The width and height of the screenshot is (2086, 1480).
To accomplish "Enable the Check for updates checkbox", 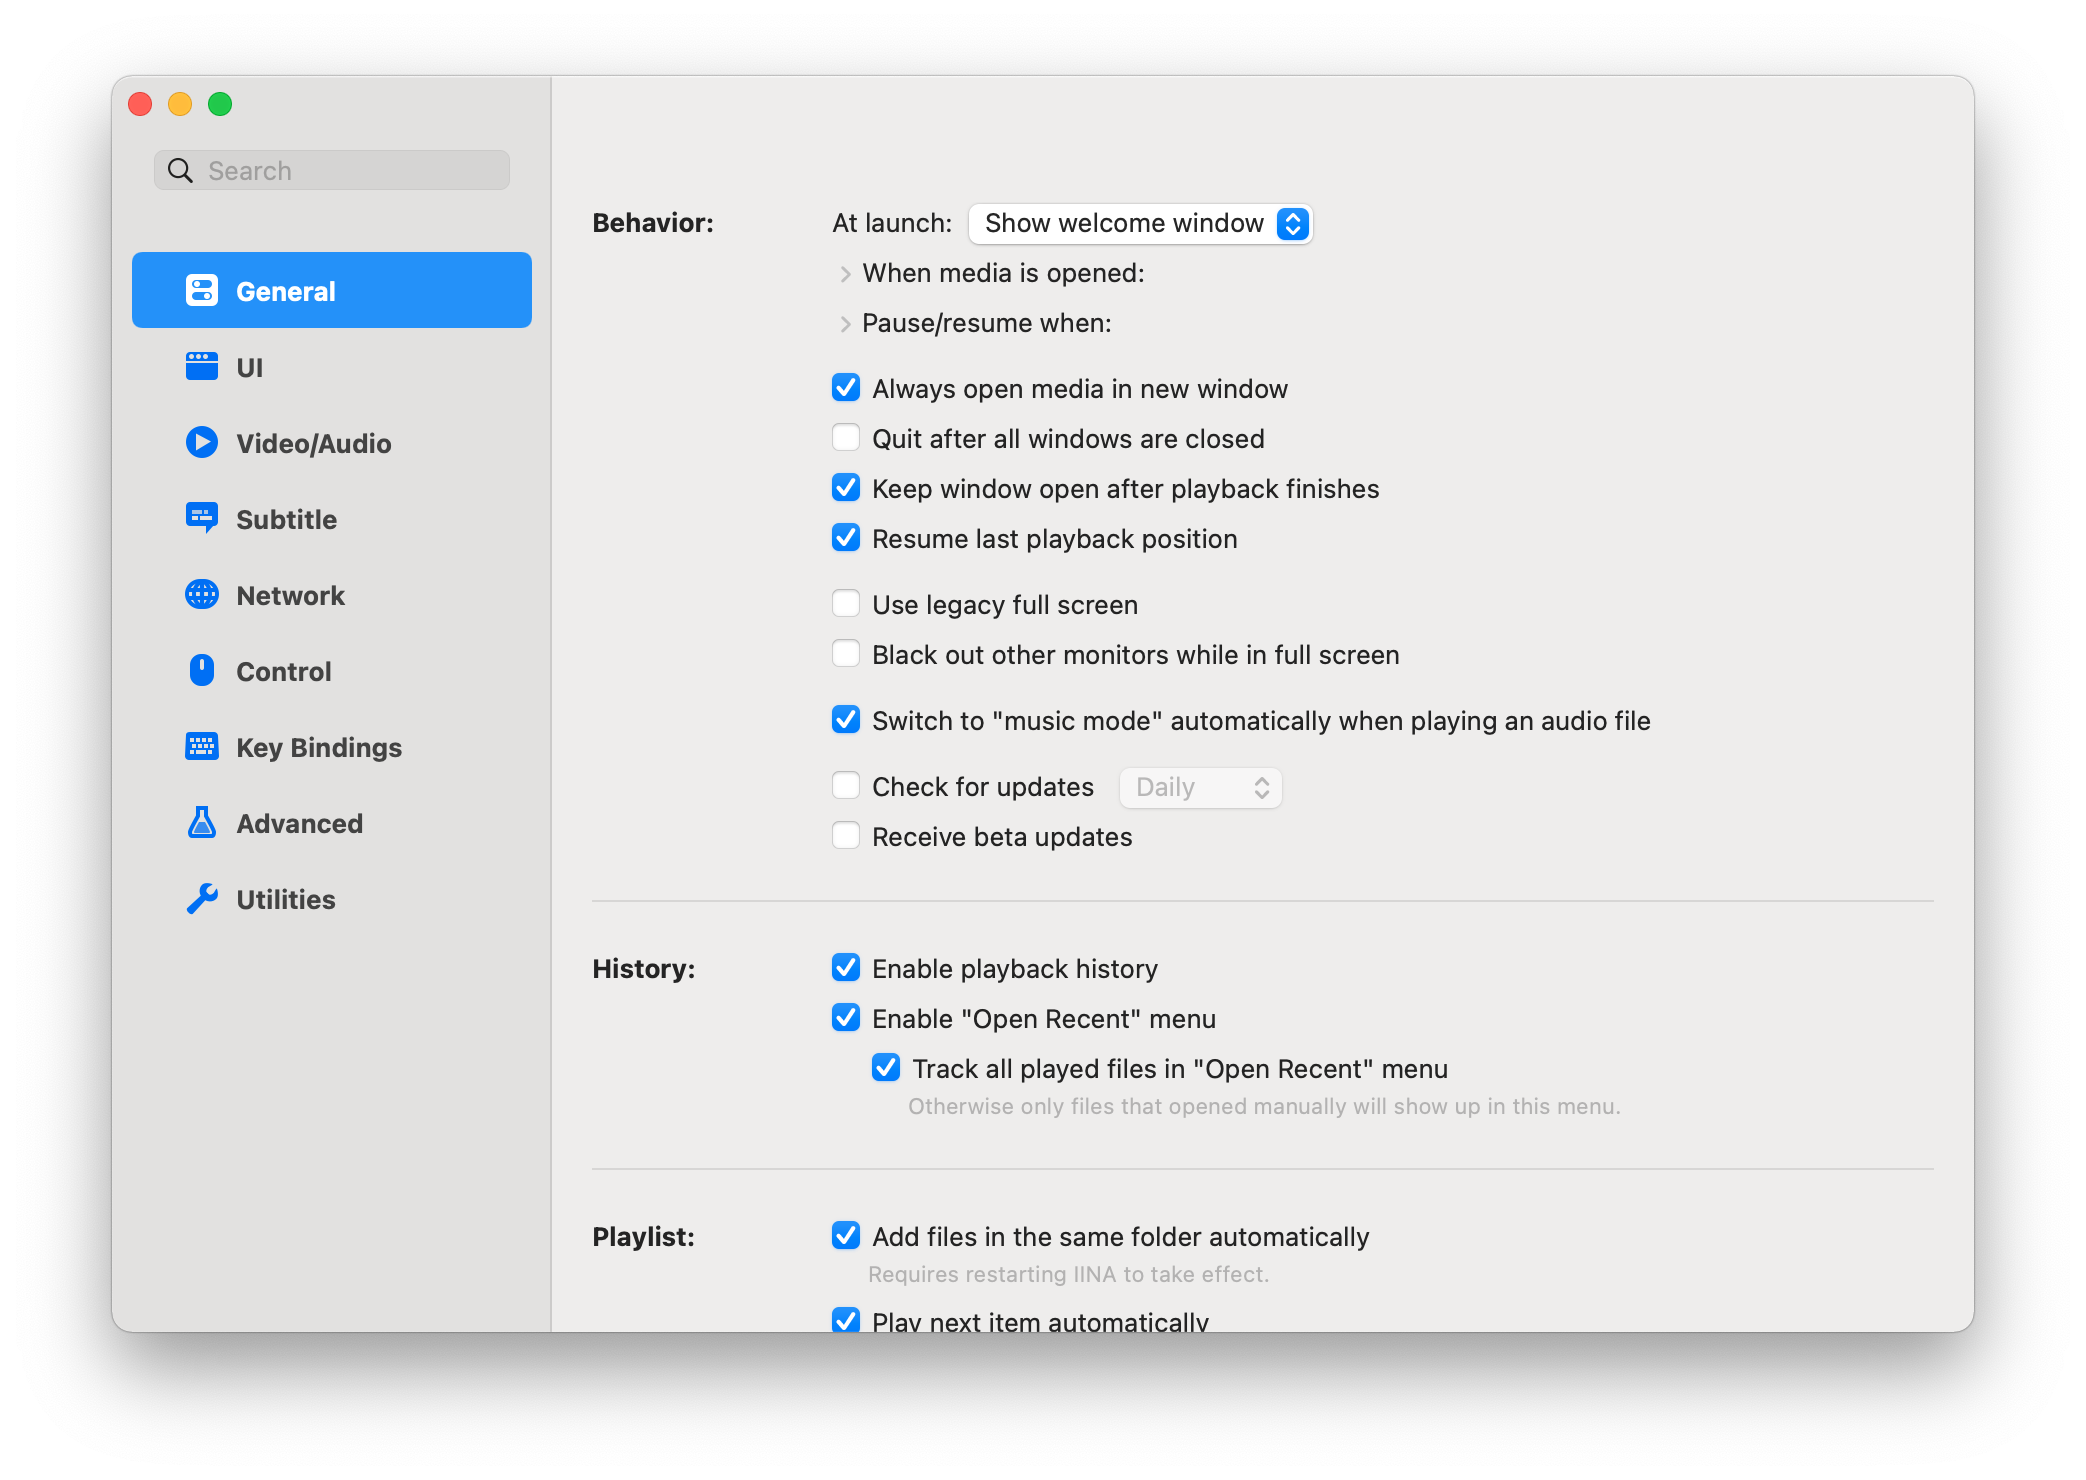I will click(846, 786).
